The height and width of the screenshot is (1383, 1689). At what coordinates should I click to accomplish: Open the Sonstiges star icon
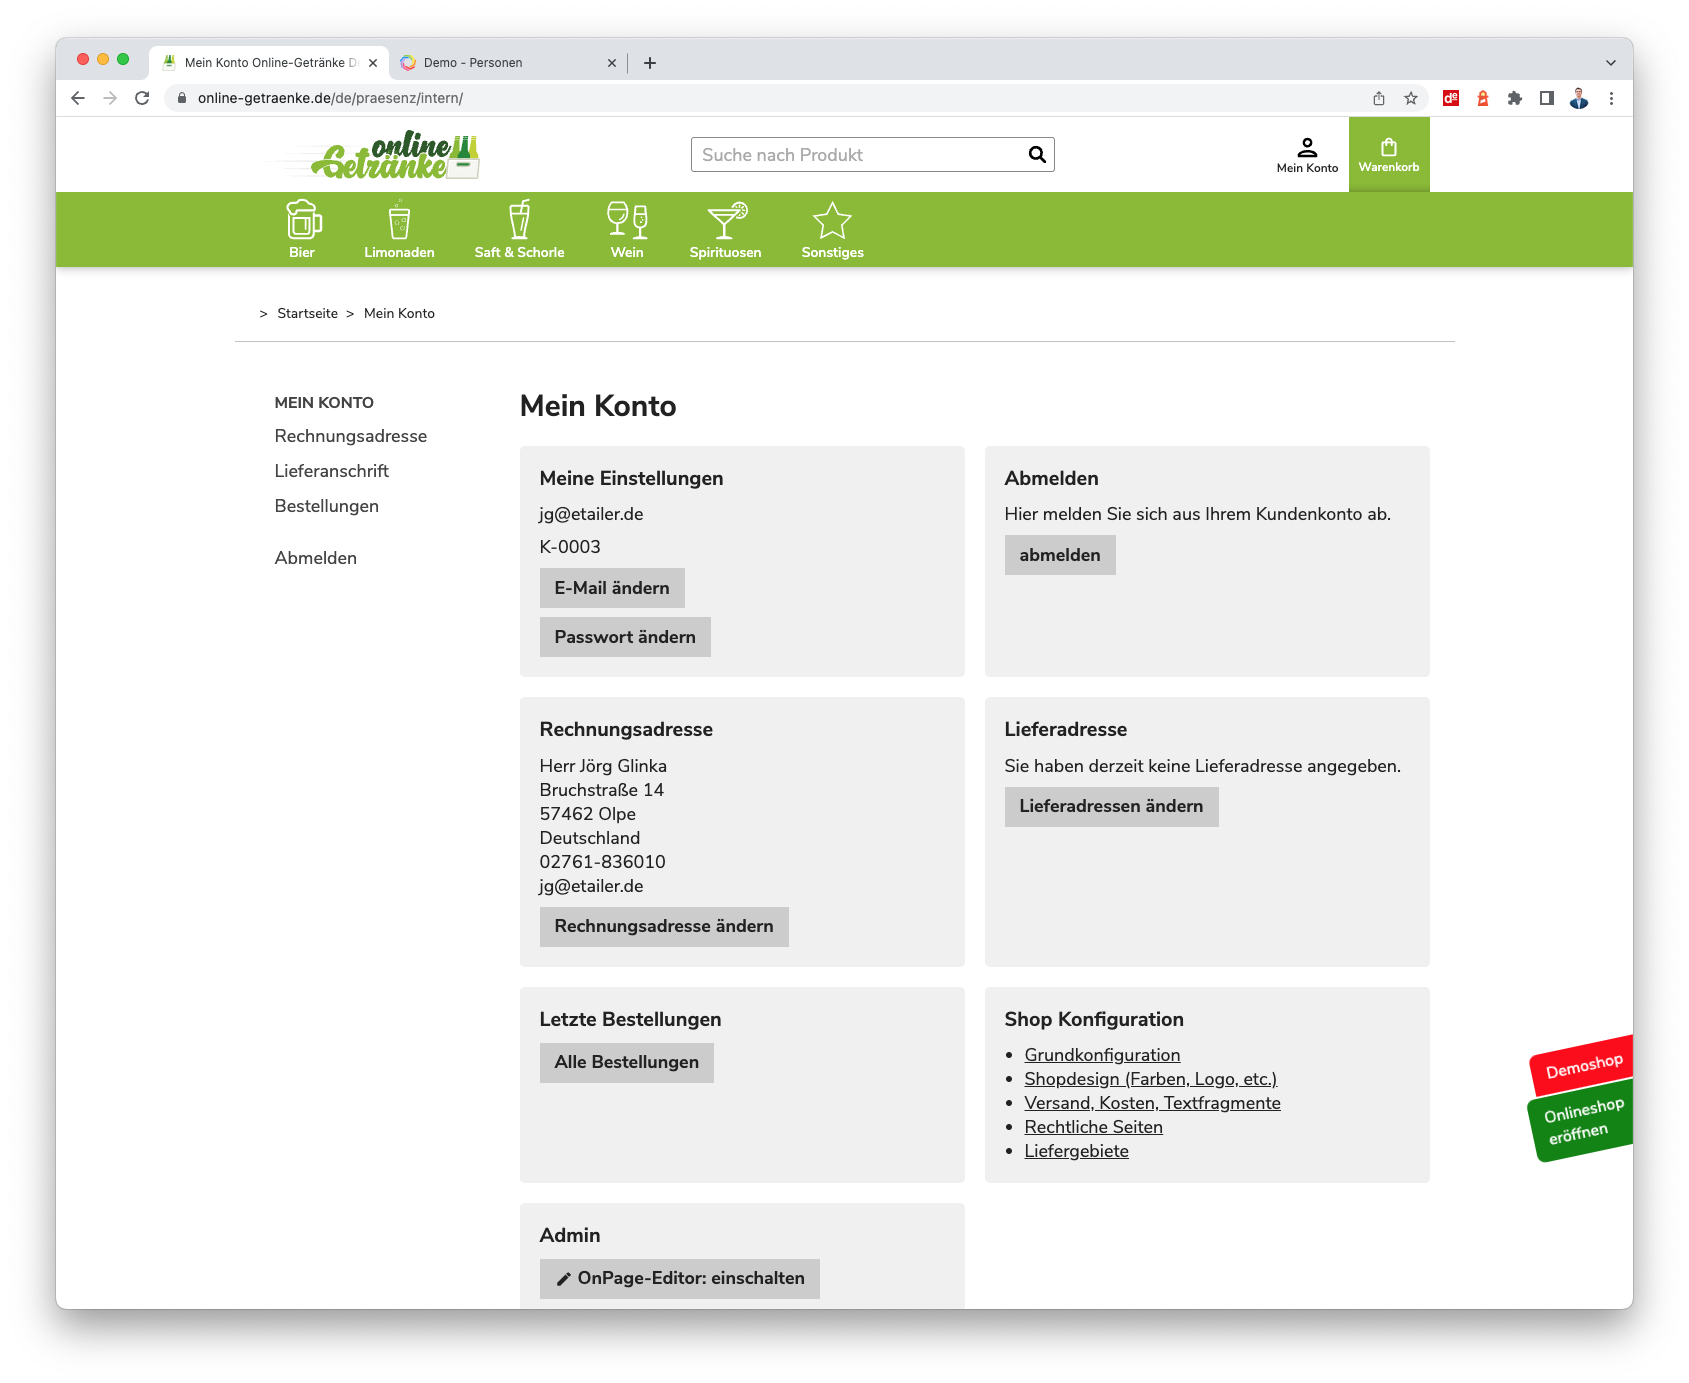pos(832,221)
